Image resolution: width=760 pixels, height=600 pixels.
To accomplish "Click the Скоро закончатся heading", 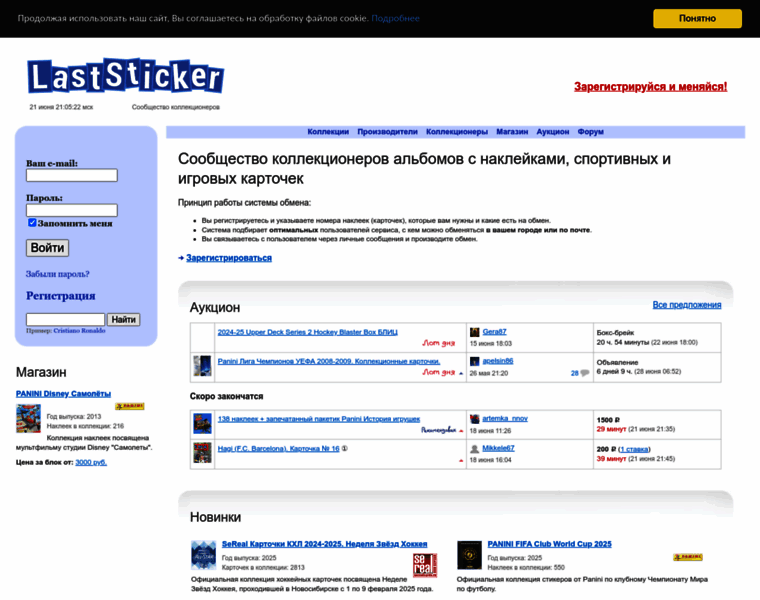I will 226,396.
